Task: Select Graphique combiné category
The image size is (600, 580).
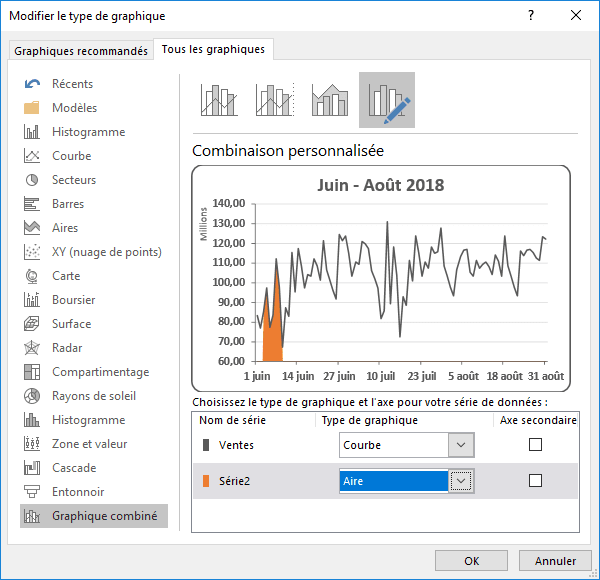Action: [x=94, y=516]
